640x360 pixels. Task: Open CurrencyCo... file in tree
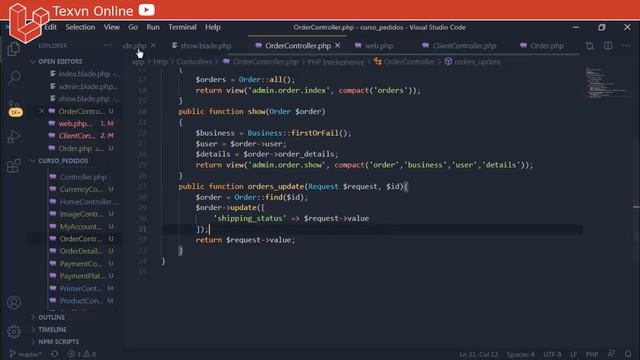point(80,189)
